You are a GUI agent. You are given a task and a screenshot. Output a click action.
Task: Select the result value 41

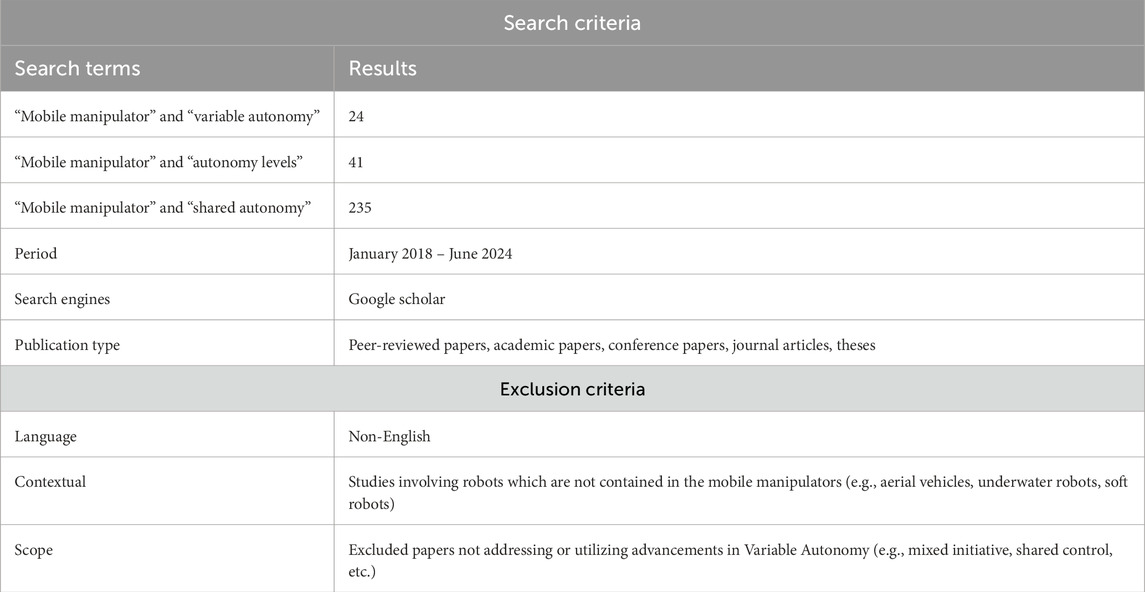click(x=357, y=162)
